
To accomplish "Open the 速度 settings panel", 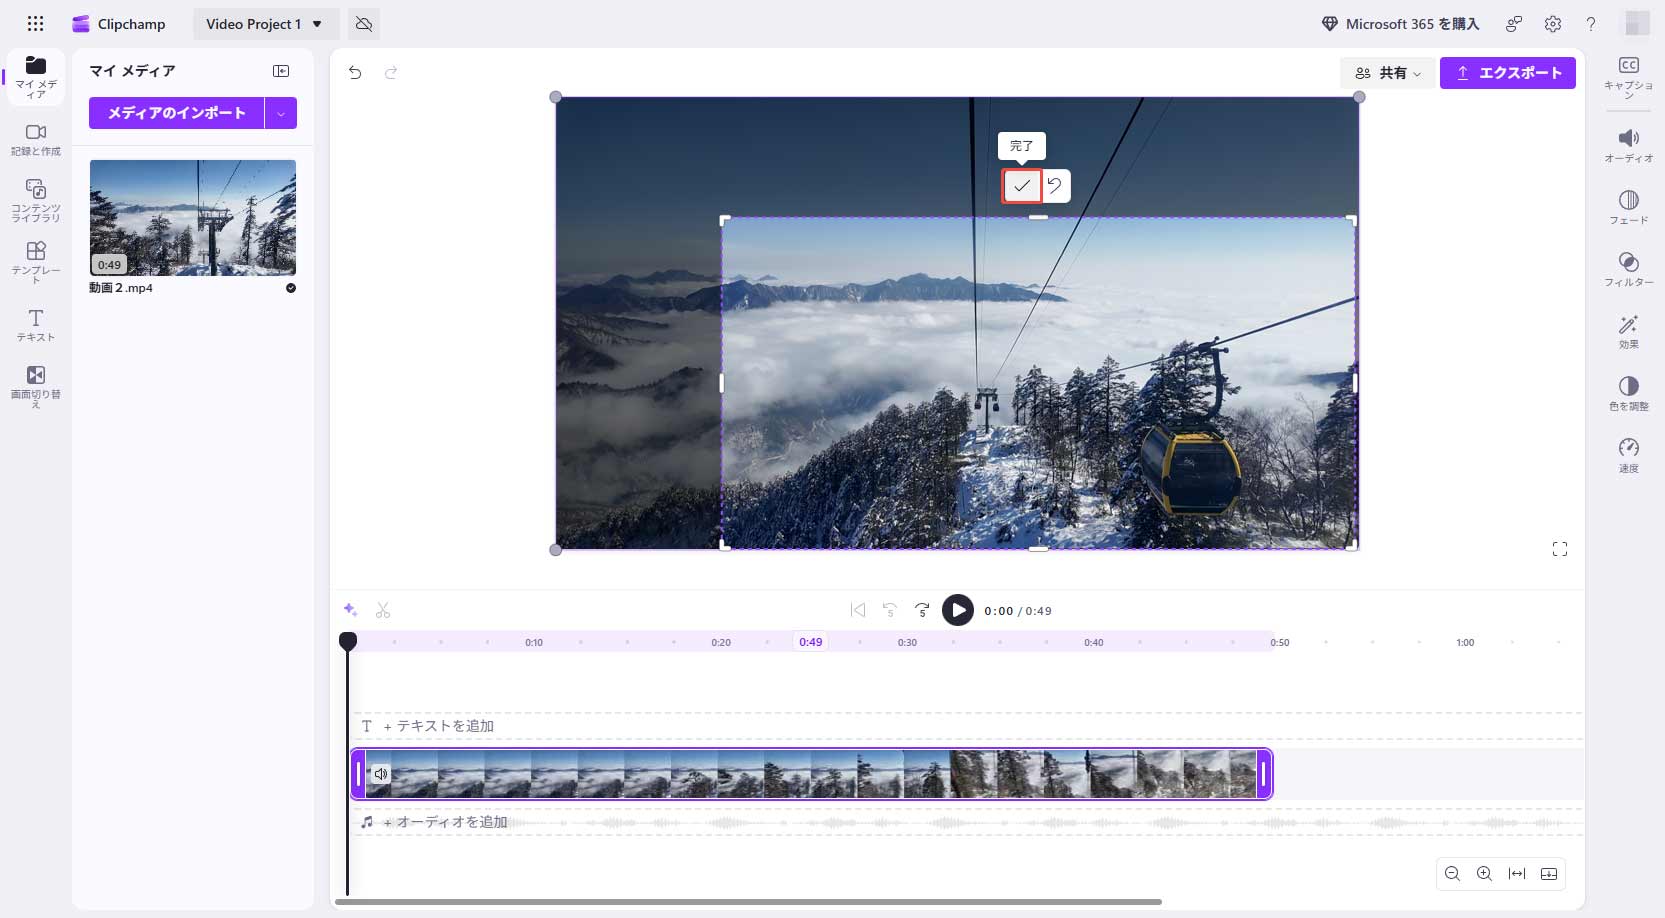I will [1629, 453].
